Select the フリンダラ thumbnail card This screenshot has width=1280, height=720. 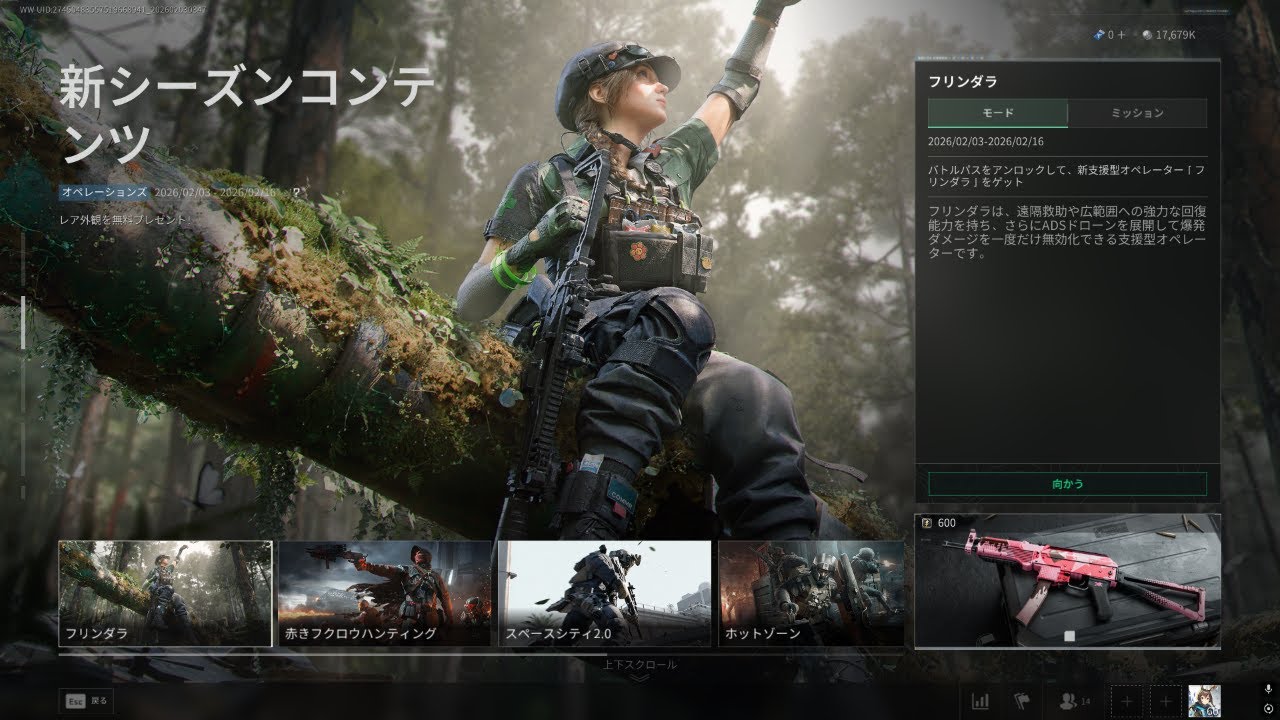(165, 593)
